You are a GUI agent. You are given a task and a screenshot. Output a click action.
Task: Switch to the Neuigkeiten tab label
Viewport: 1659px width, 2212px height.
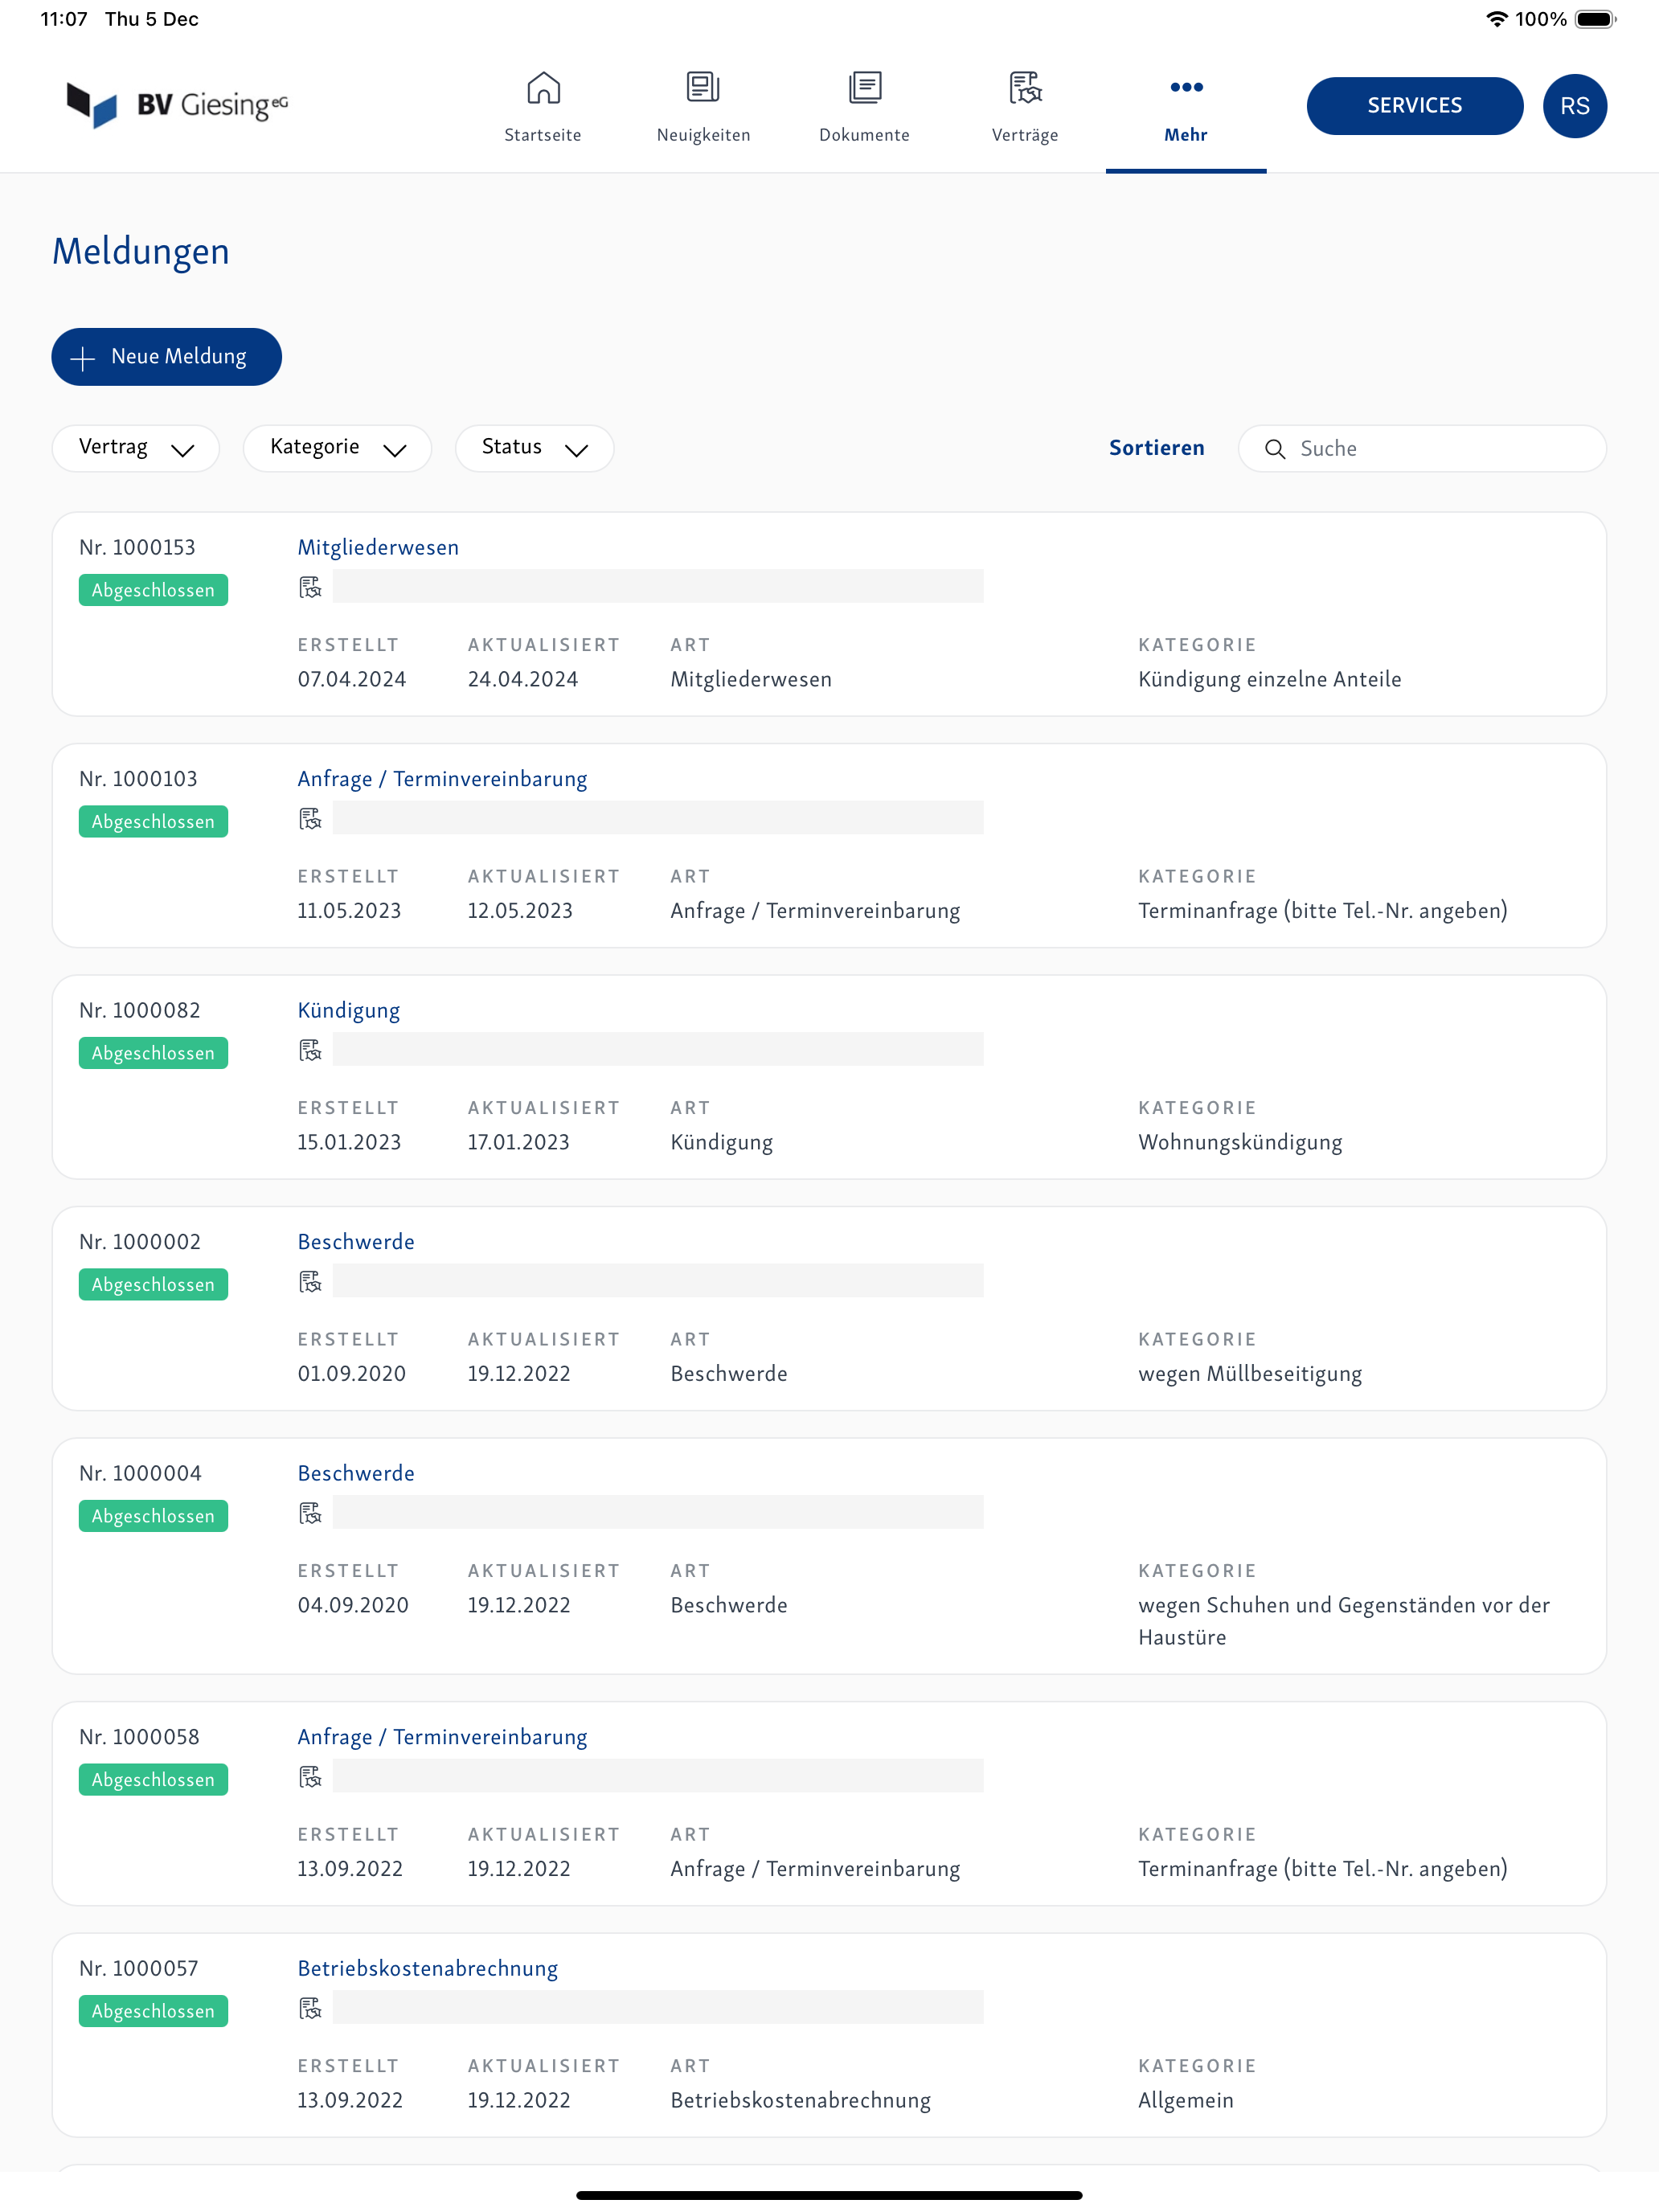[703, 135]
